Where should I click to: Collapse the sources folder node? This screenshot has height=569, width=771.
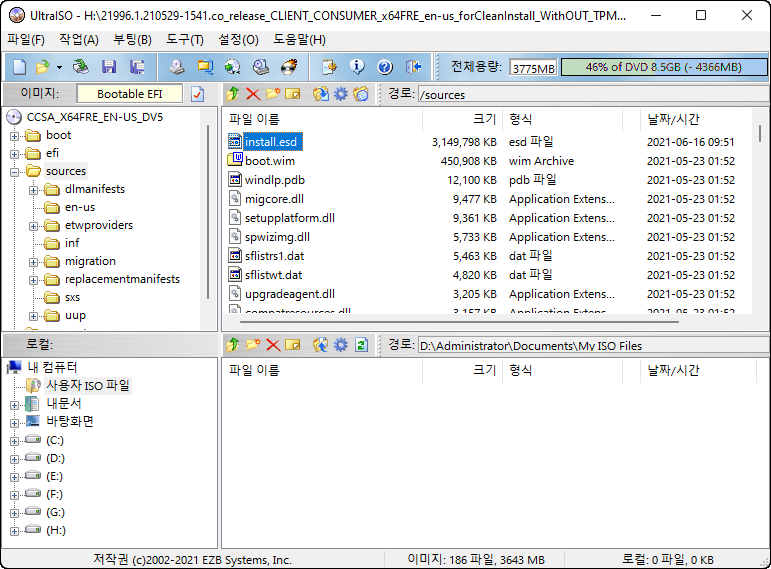tap(14, 172)
